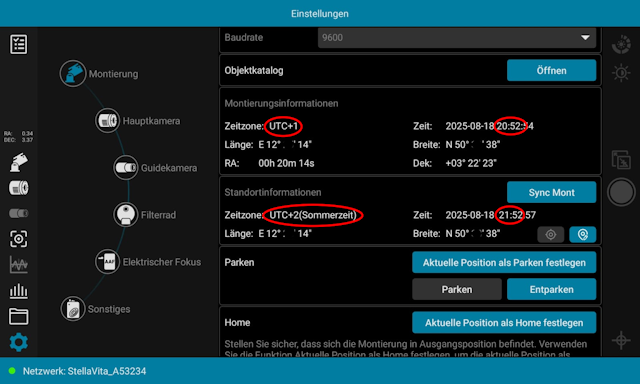Open the file folder icon in the left sidebar

19,316
